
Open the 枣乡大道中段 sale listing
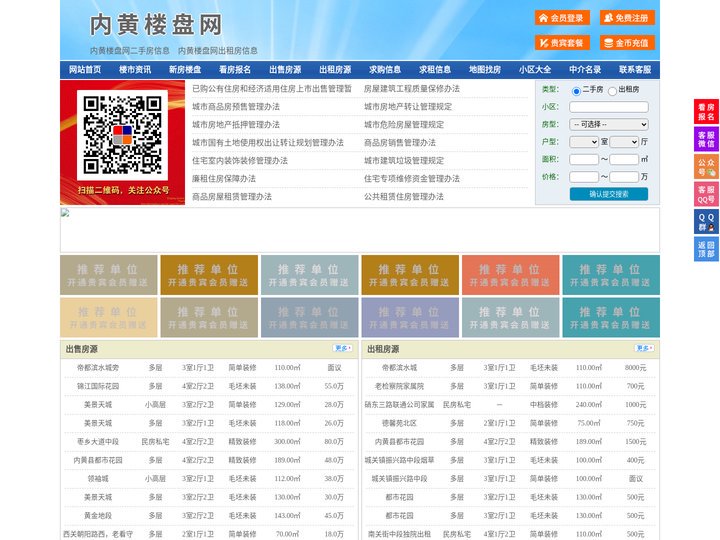pos(98,442)
